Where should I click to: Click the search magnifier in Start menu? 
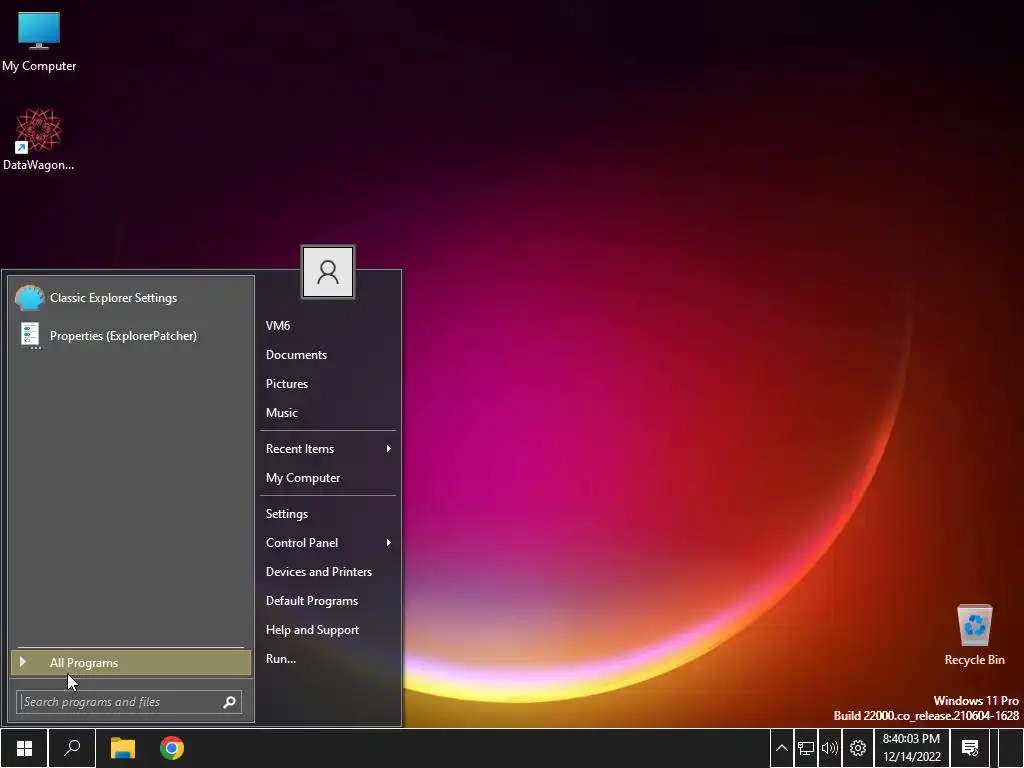pyautogui.click(x=229, y=702)
